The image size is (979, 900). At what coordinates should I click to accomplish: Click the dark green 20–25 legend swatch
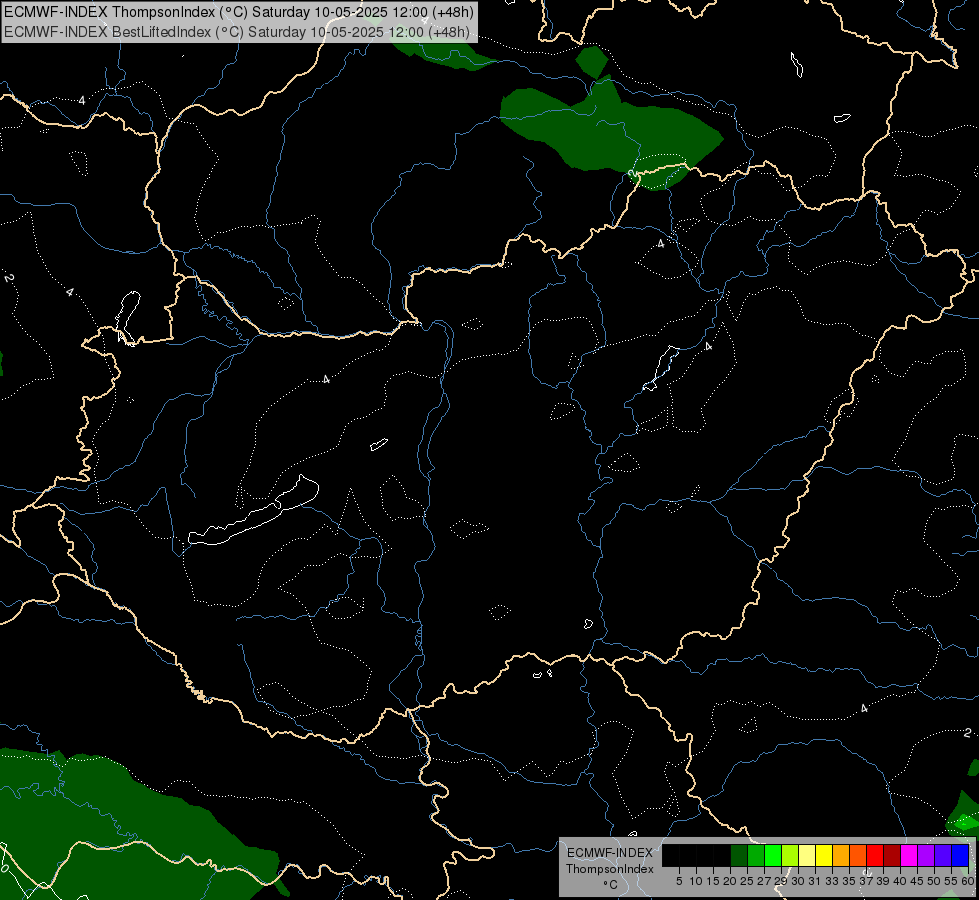[739, 856]
